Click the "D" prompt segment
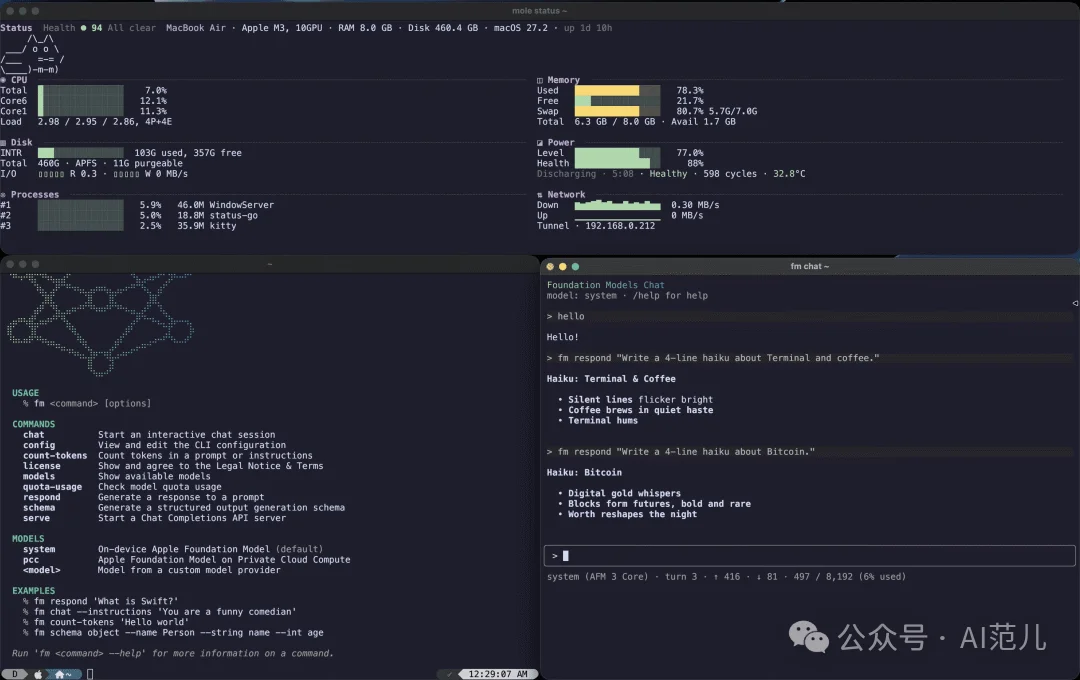 click(x=14, y=674)
